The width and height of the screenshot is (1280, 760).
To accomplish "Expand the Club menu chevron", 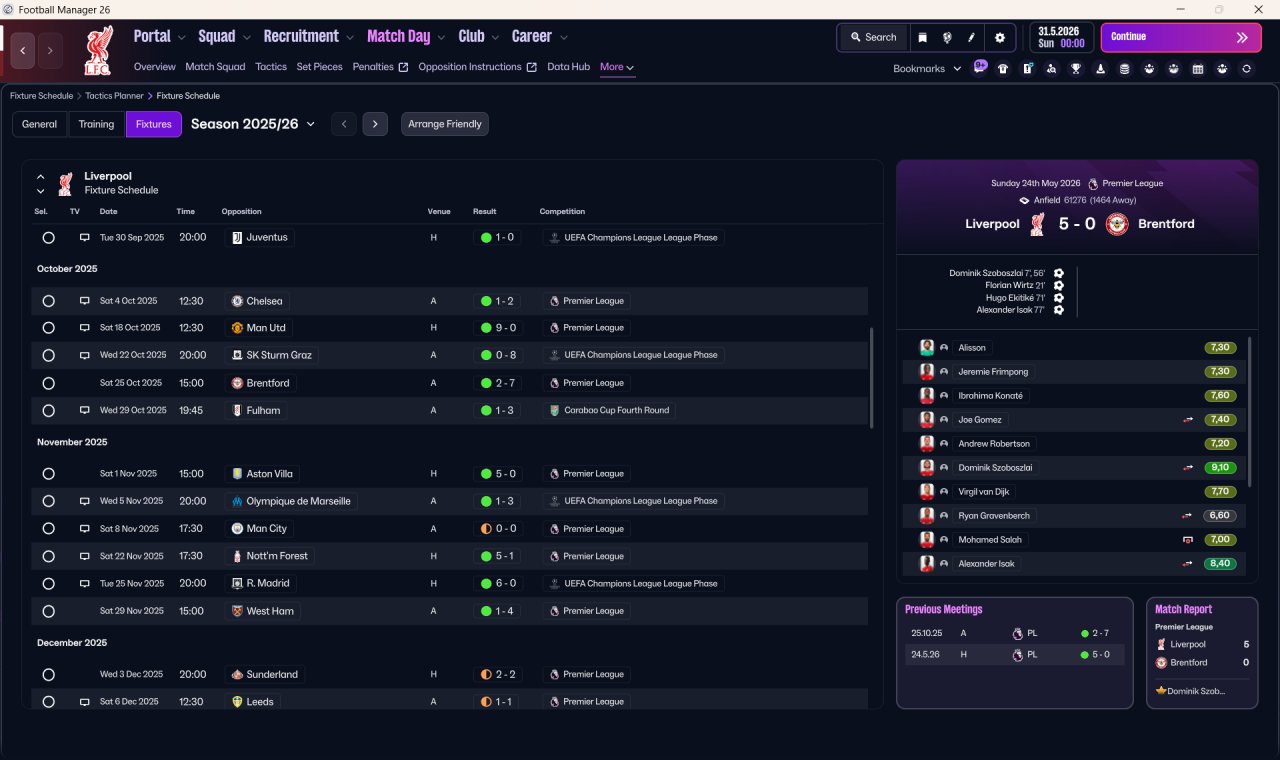I will click(x=494, y=38).
